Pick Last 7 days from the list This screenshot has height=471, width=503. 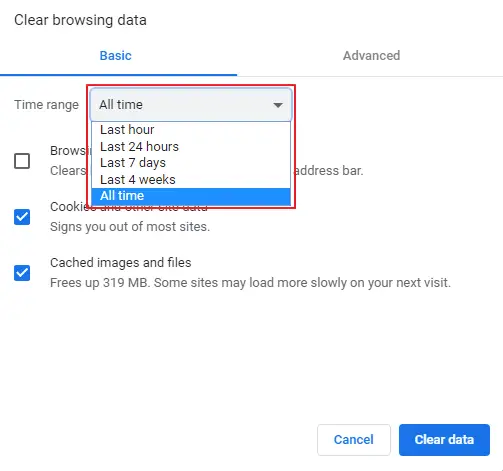pyautogui.click(x=191, y=163)
